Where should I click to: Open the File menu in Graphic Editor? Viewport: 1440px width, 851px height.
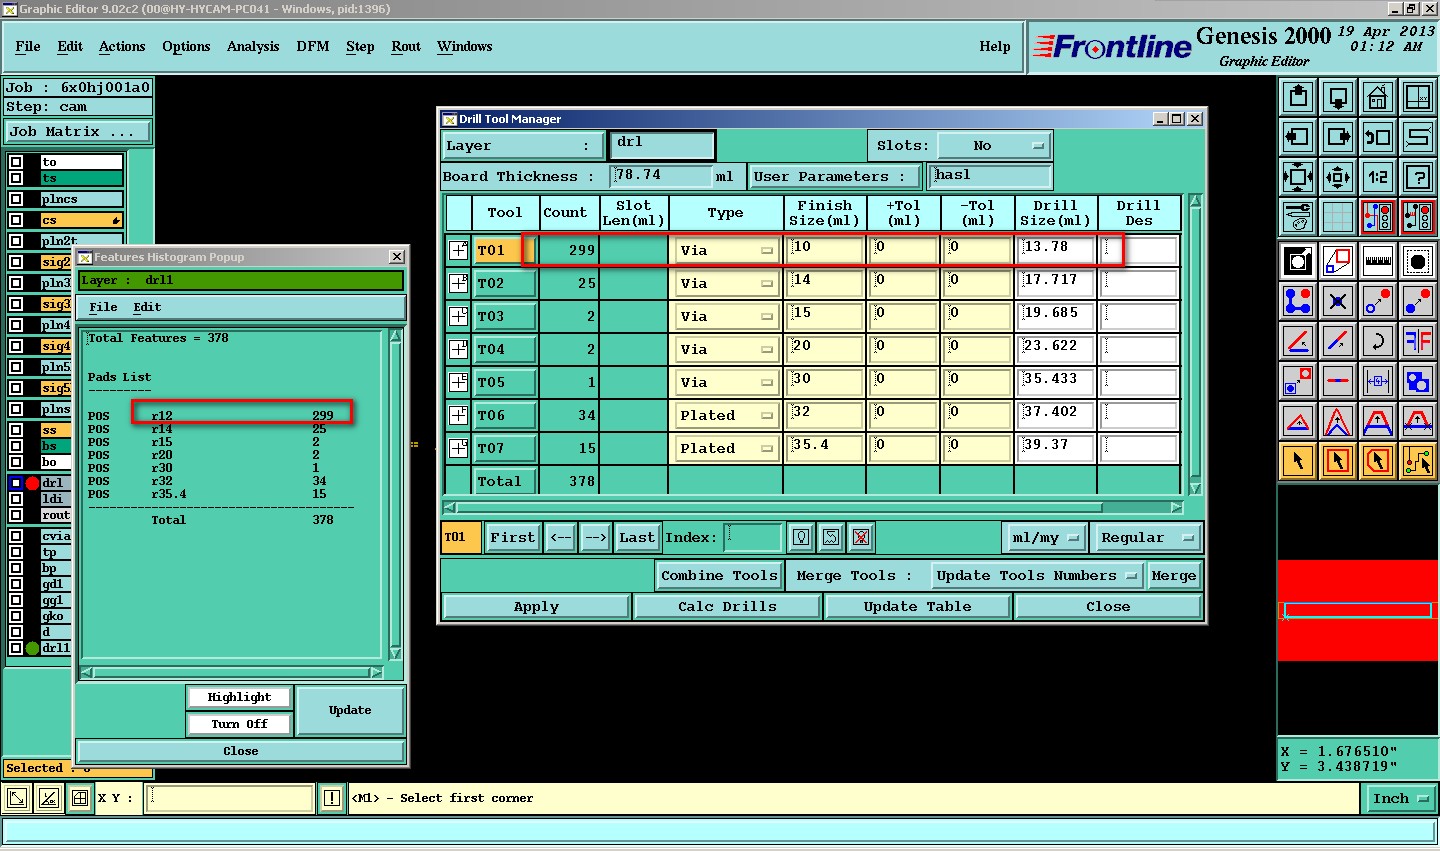[28, 47]
